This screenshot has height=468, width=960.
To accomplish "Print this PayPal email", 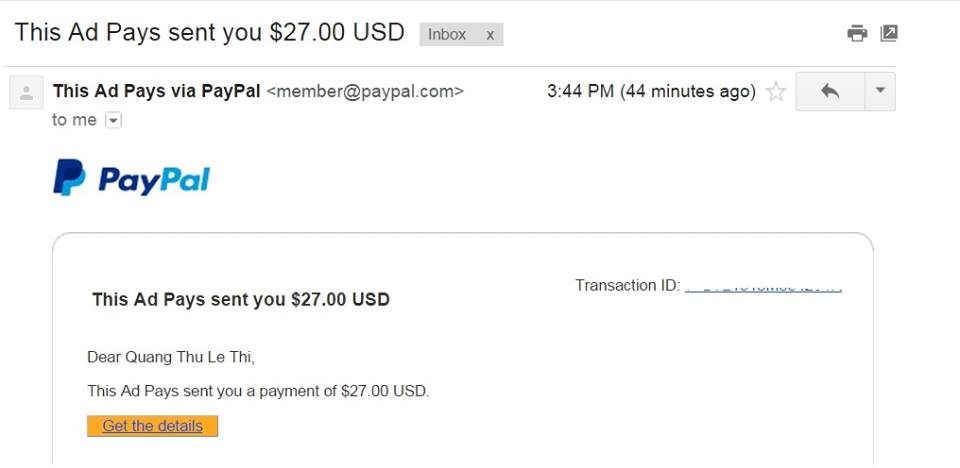I will coord(857,33).
